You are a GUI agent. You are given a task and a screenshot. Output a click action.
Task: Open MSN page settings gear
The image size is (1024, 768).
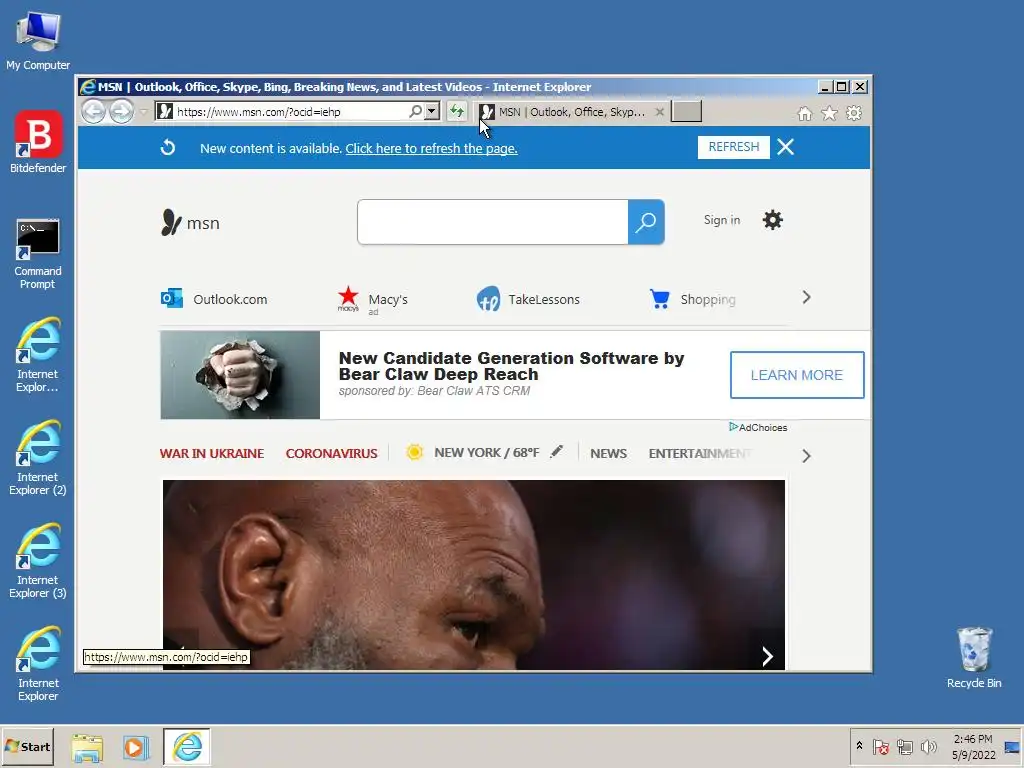pyautogui.click(x=773, y=220)
